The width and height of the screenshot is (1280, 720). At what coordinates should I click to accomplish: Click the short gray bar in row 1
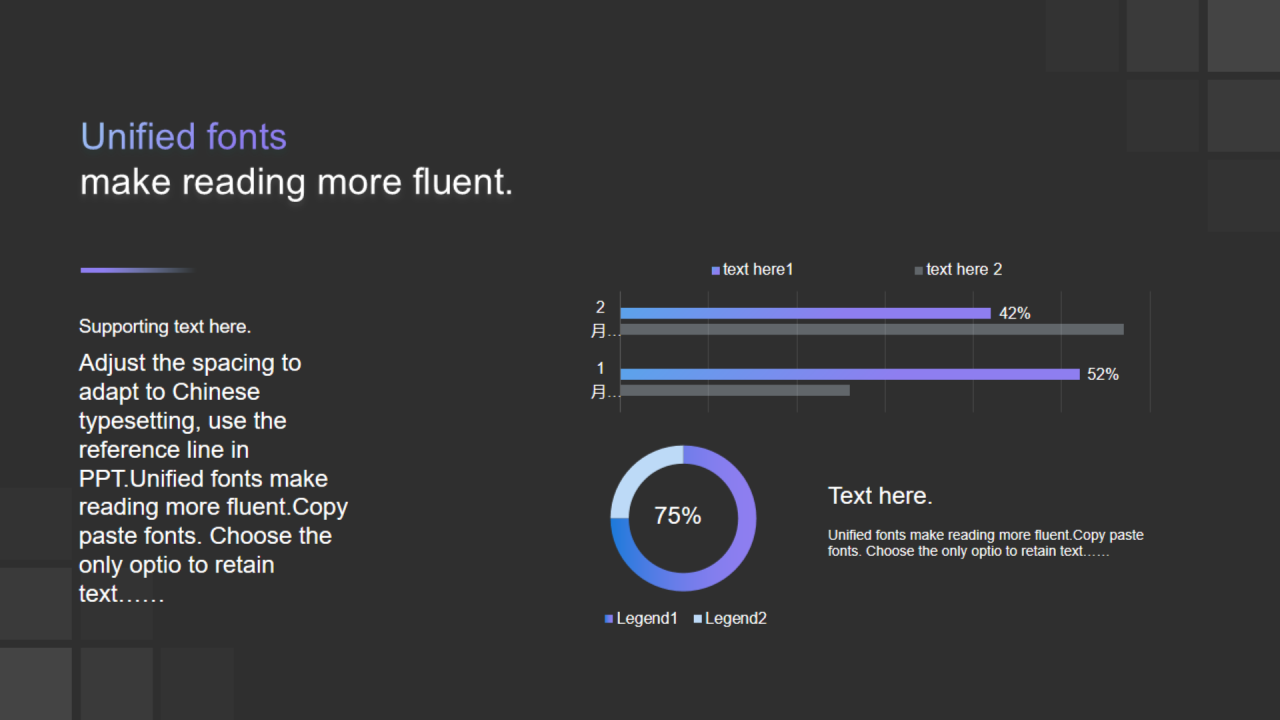[x=735, y=390]
